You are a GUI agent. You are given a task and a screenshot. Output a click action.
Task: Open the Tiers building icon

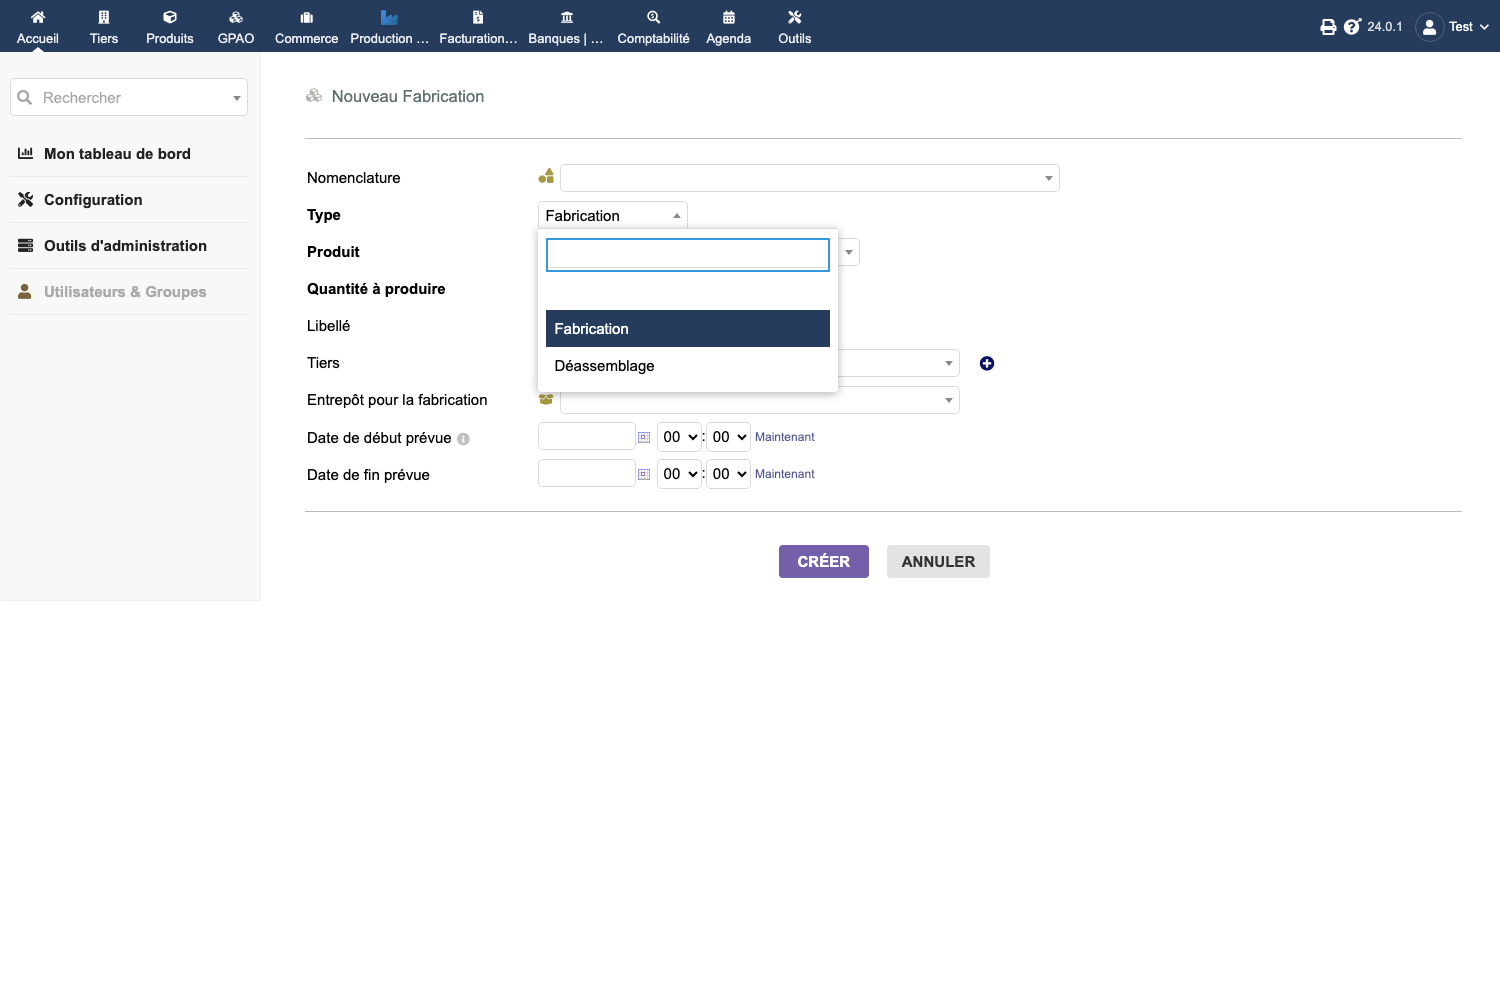pyautogui.click(x=104, y=17)
